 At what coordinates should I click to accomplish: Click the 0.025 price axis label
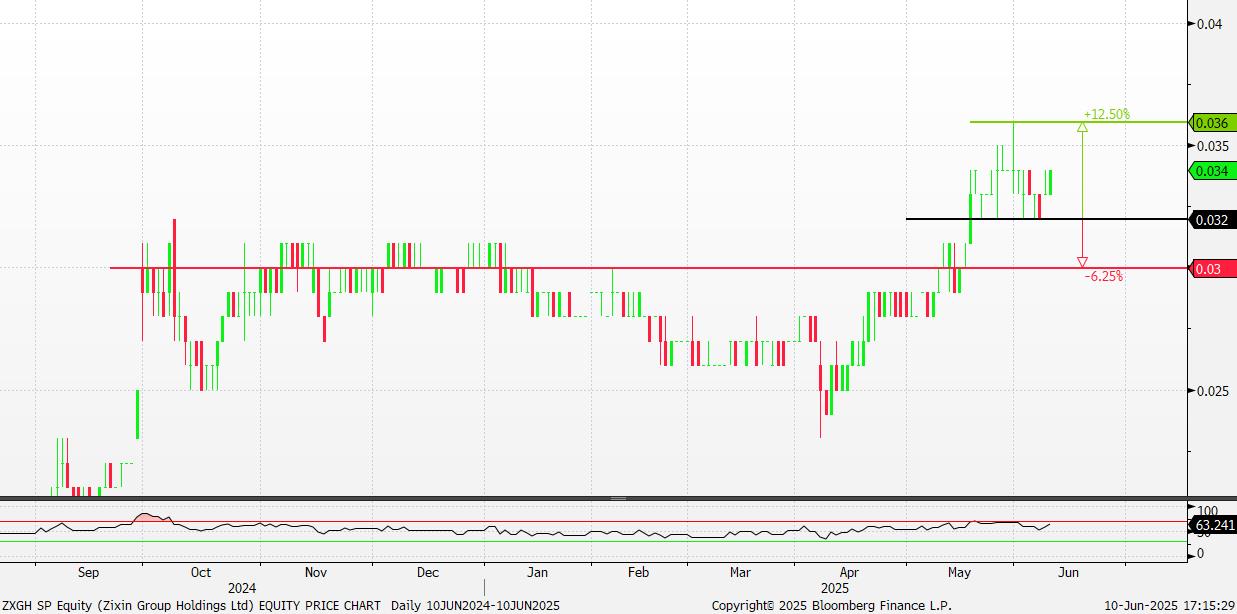point(1213,390)
